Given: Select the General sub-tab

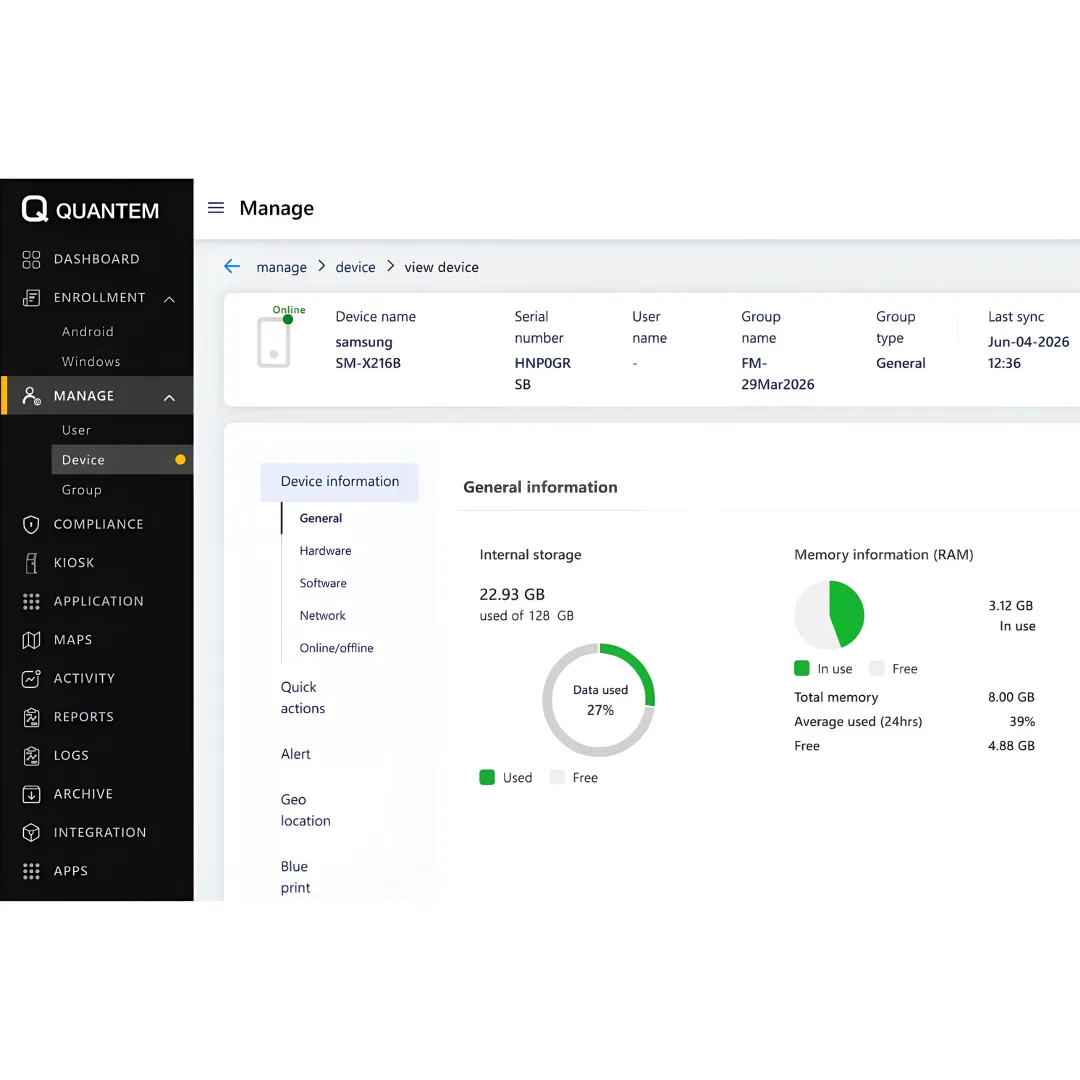Looking at the screenshot, I should pyautogui.click(x=320, y=518).
